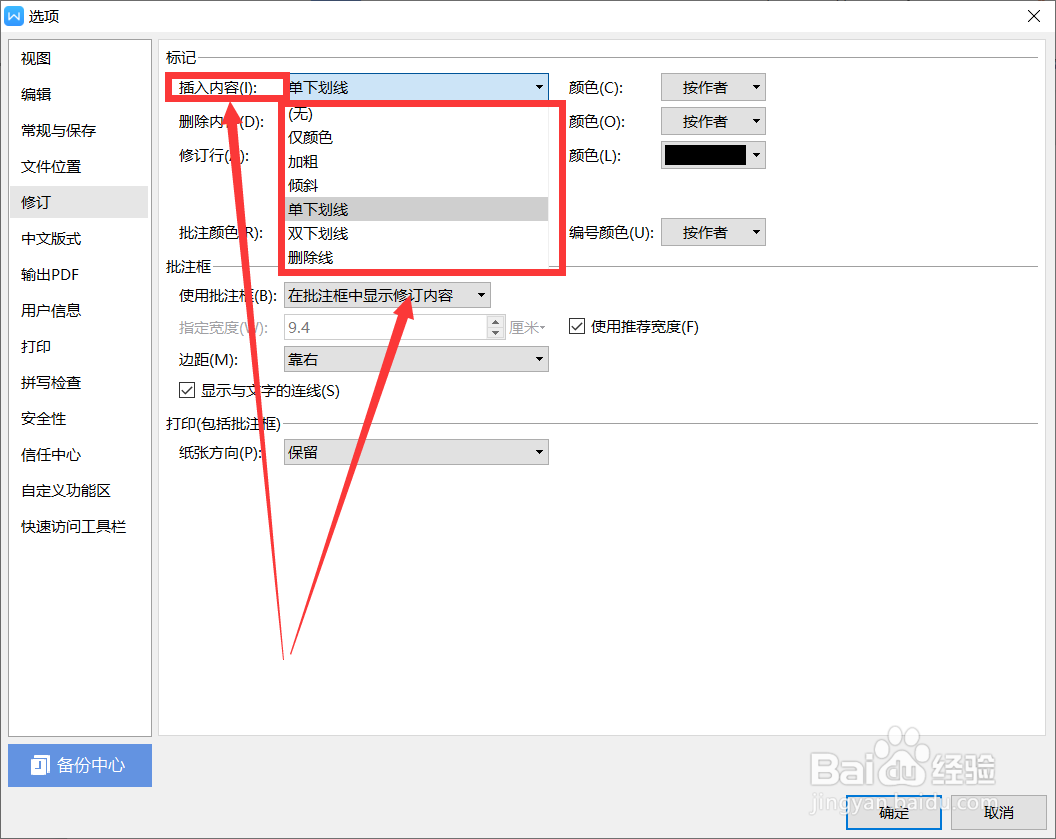The width and height of the screenshot is (1056, 839).
Task: Open the 颜色(C) 按作者 dropdown
Action: tap(713, 87)
